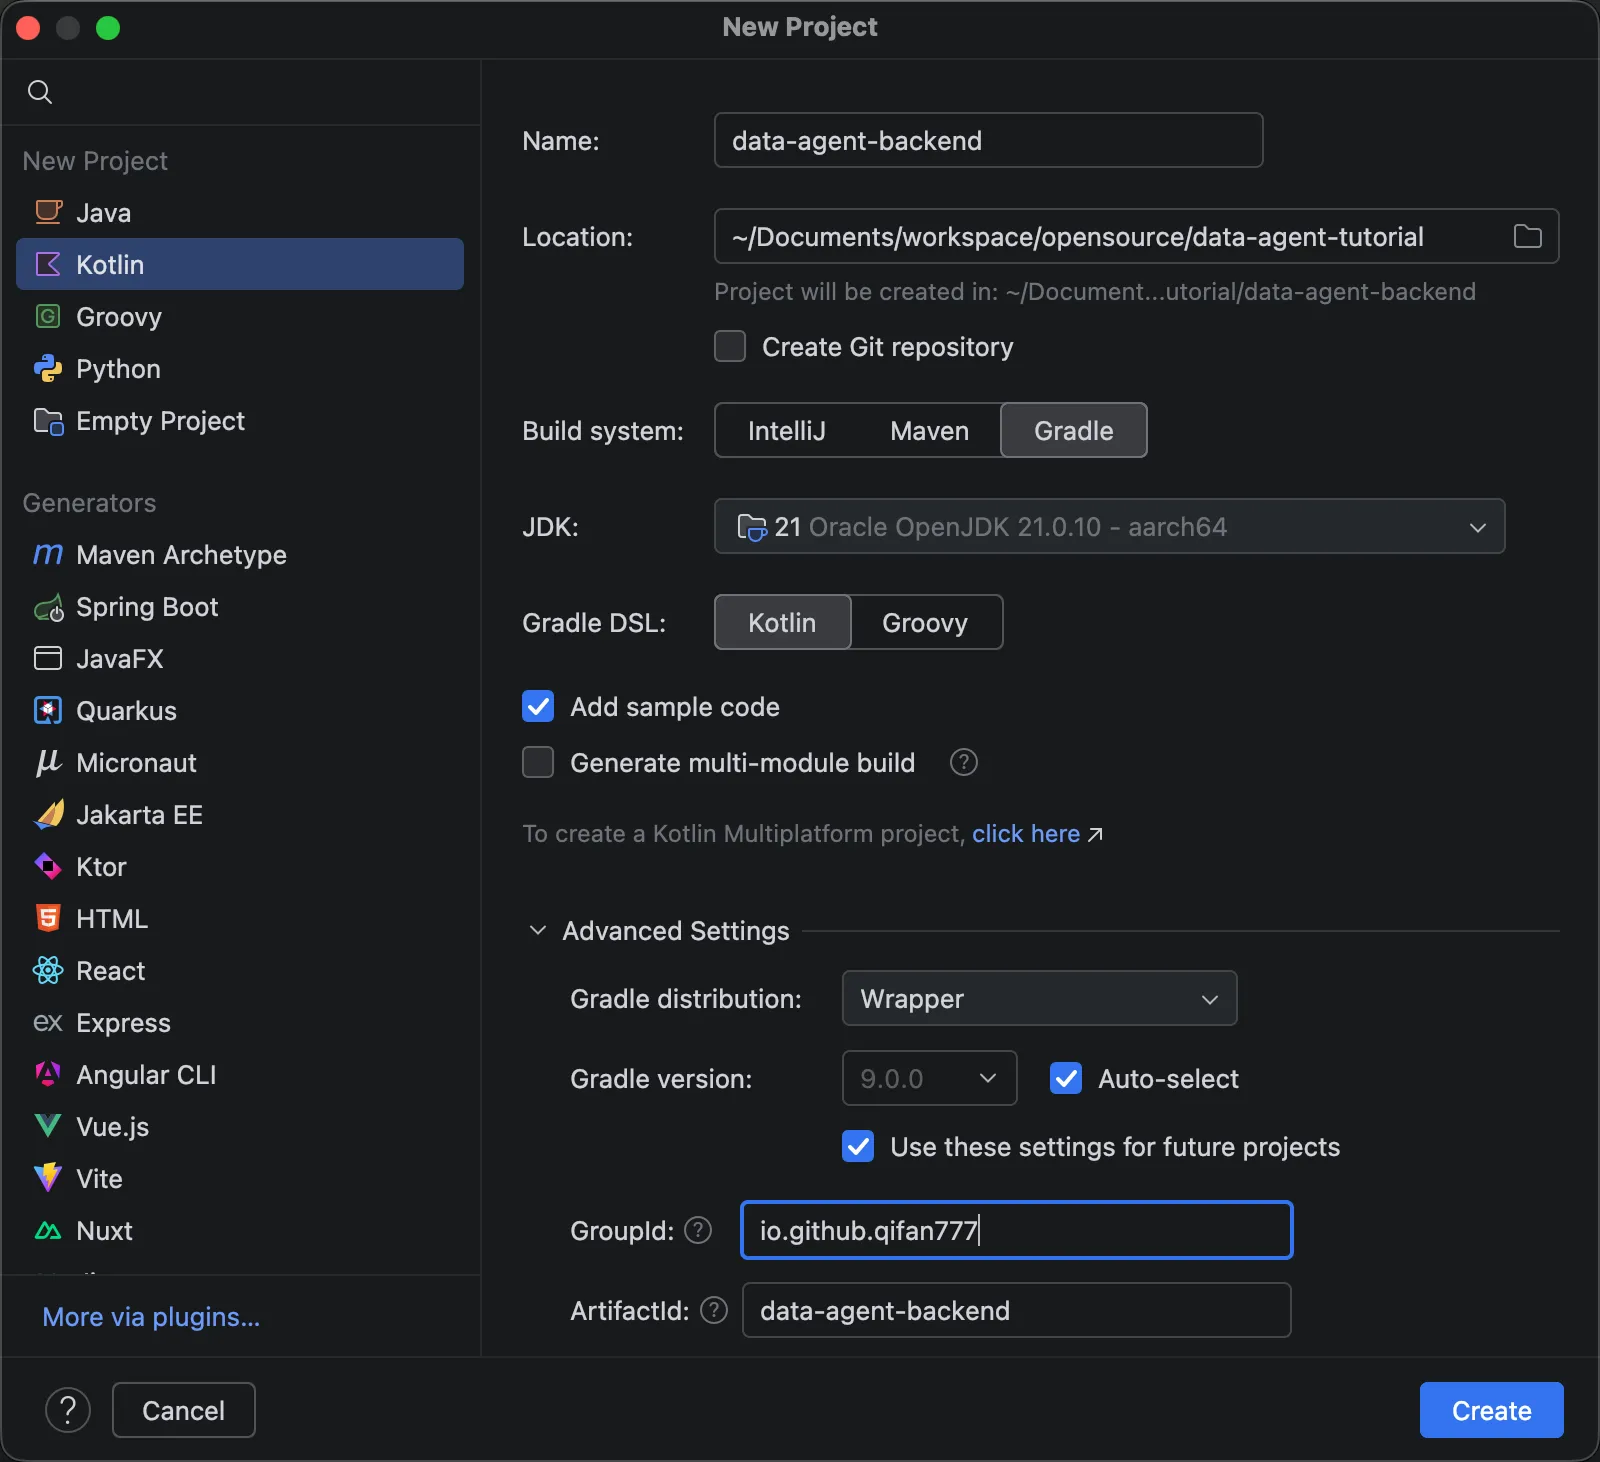Open the Kotlin Multiplatform click here link
Image resolution: width=1600 pixels, height=1462 pixels.
click(x=1026, y=833)
